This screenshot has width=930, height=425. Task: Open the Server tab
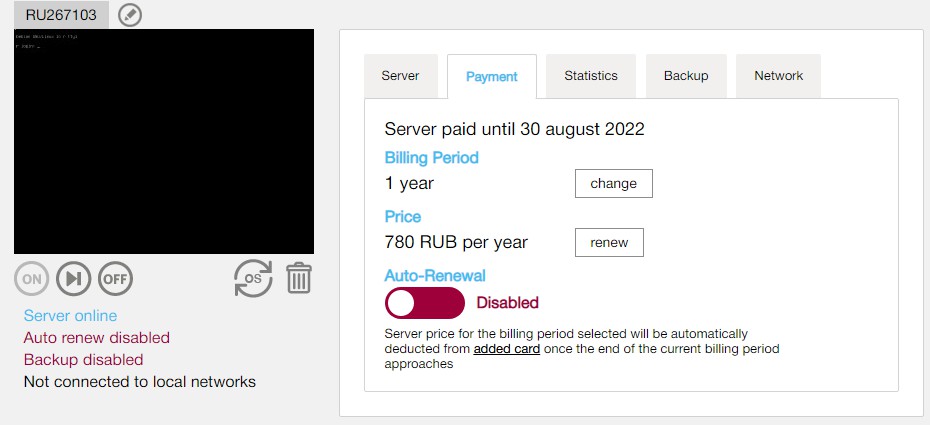point(400,76)
